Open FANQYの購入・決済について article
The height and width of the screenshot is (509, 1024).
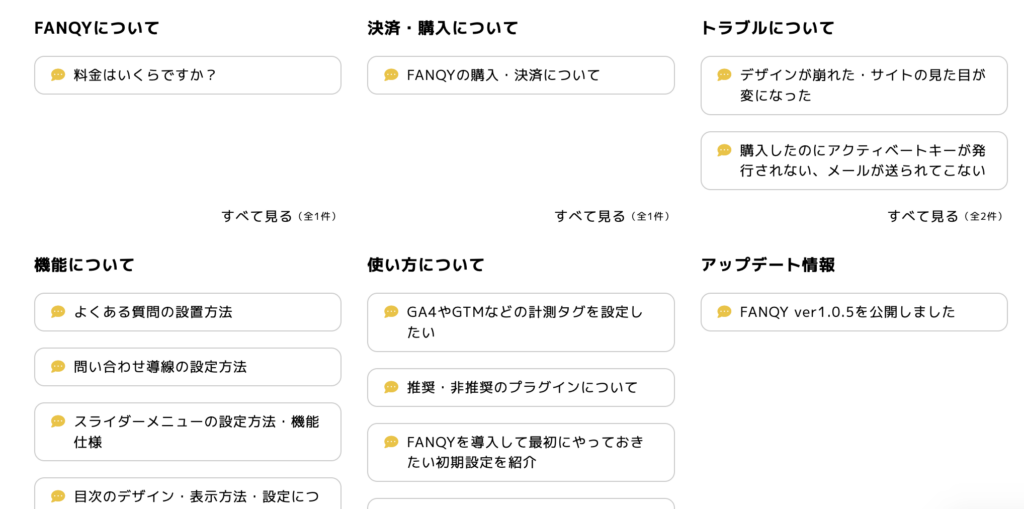[x=503, y=75]
